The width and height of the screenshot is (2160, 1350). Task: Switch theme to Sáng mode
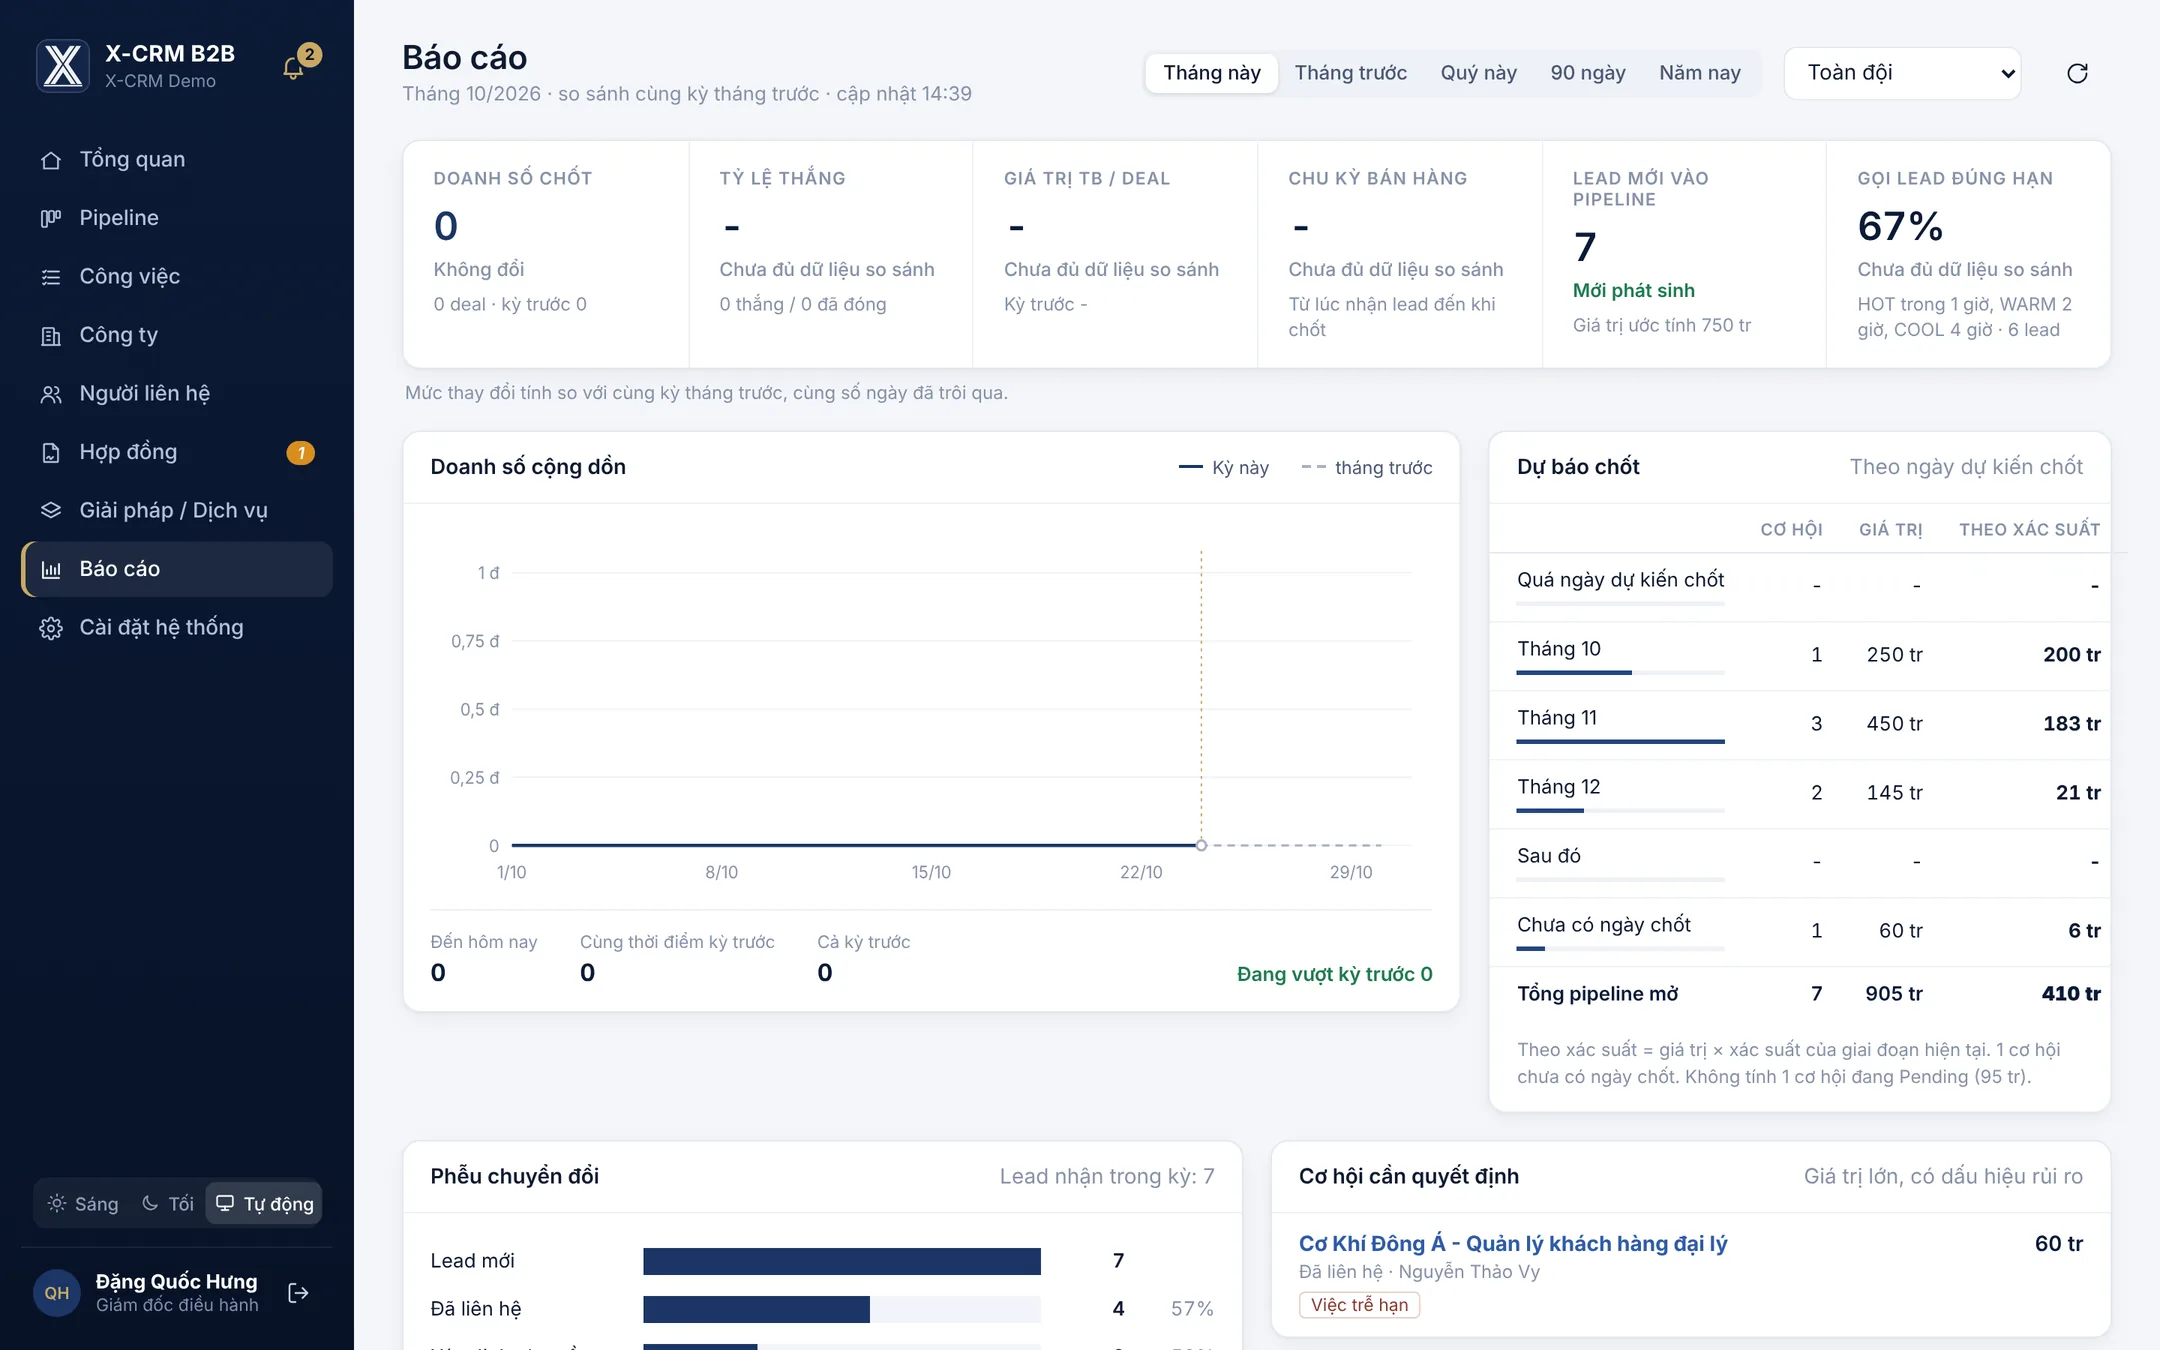coord(84,1204)
